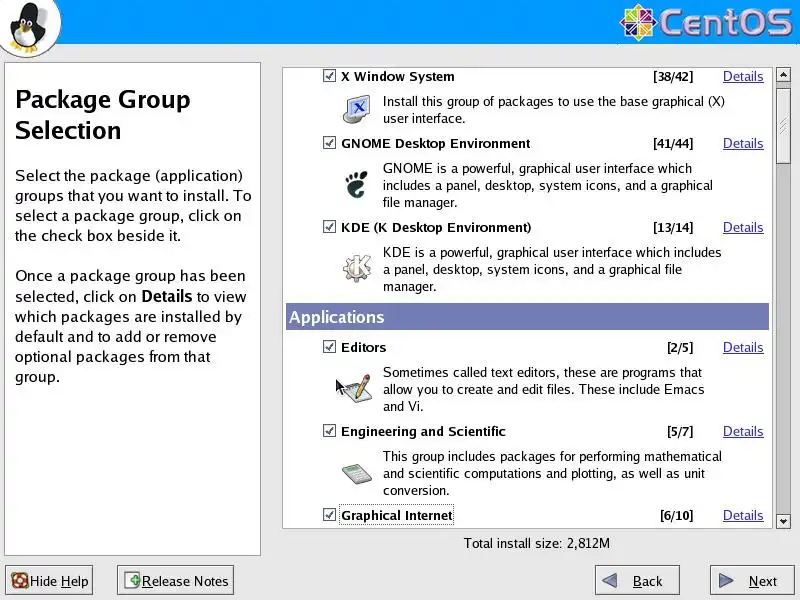Screen dimensions: 800x600
Task: Click the Total install size text
Action: [x=536, y=543]
